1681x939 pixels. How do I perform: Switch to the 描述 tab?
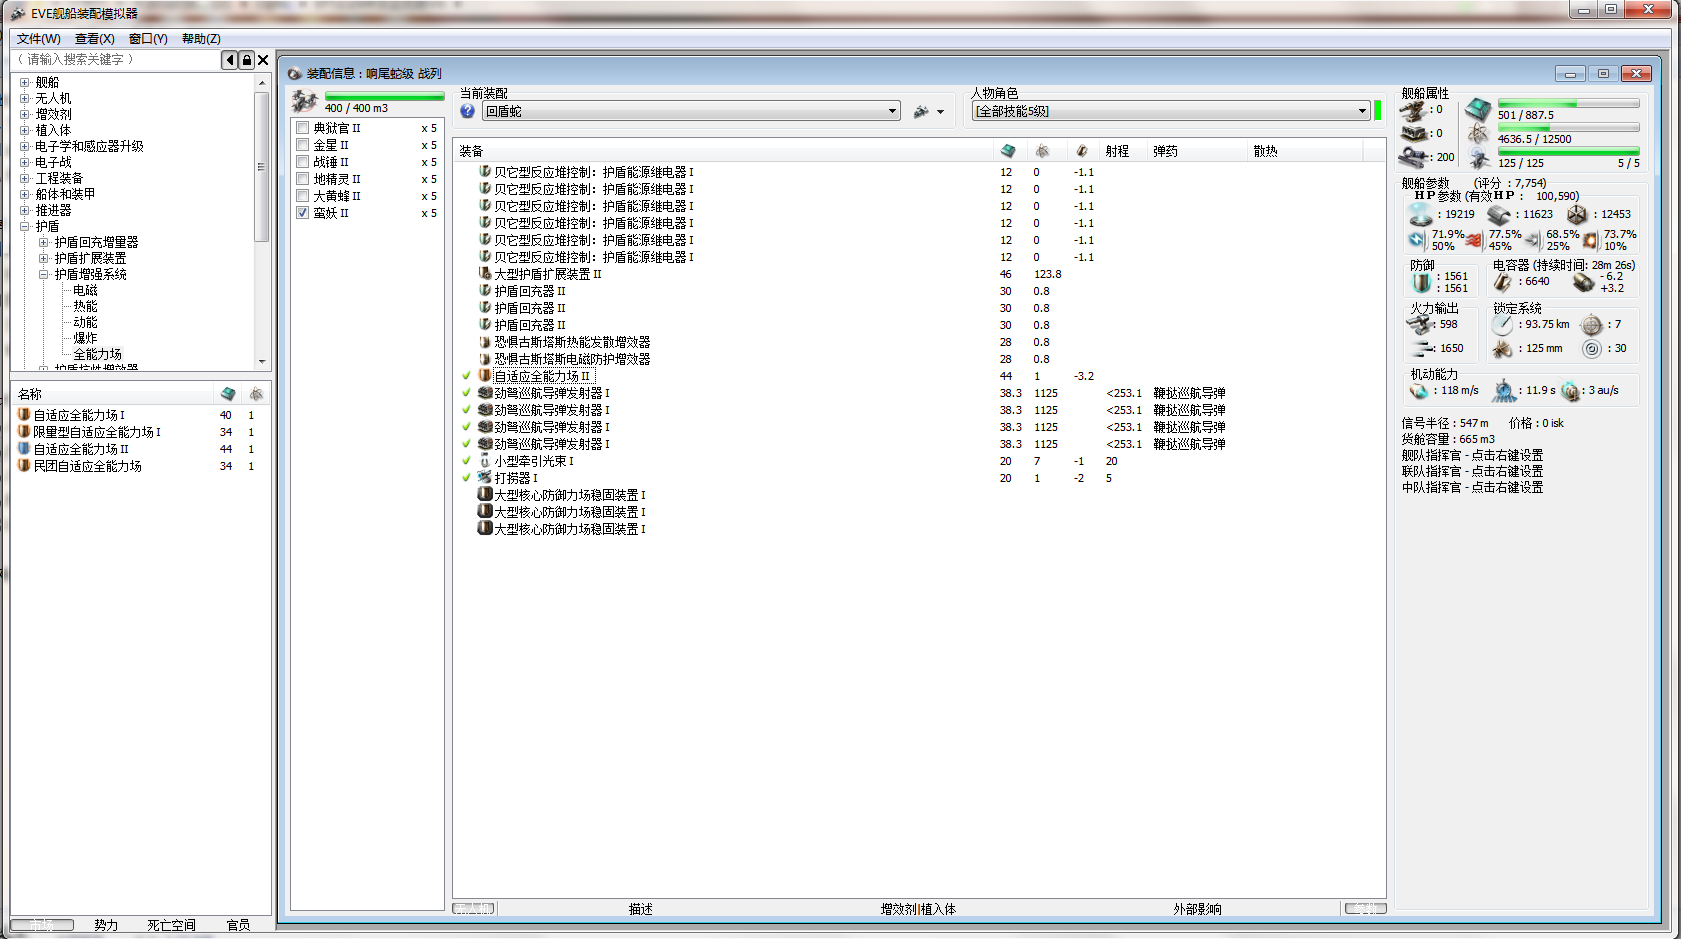pos(641,909)
